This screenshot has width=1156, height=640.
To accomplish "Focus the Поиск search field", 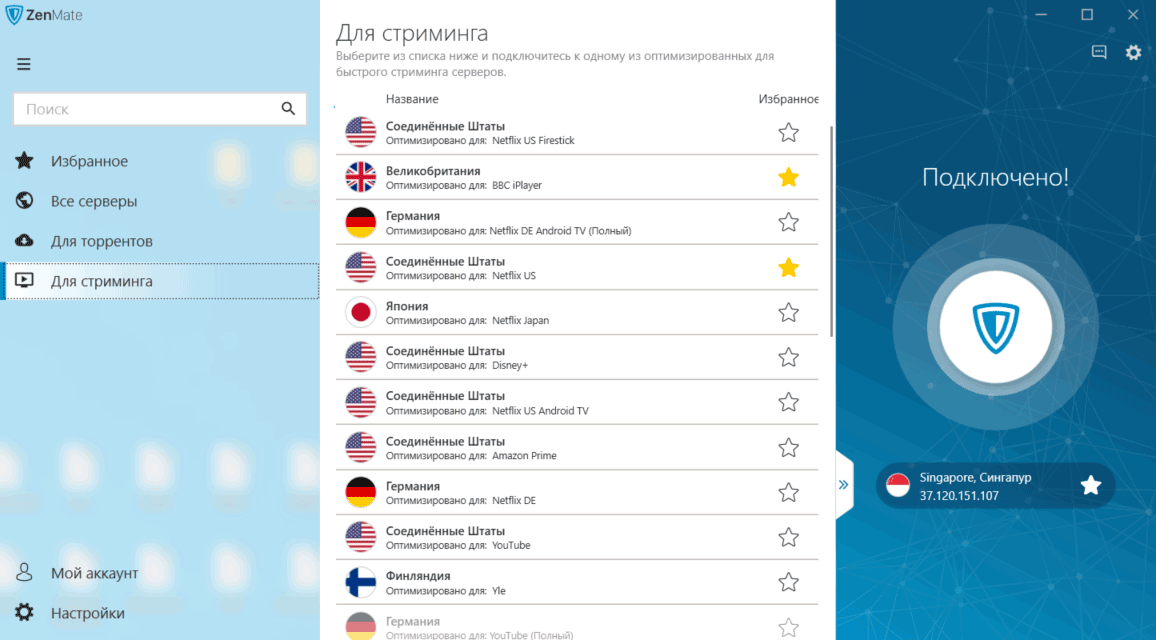I will (159, 109).
